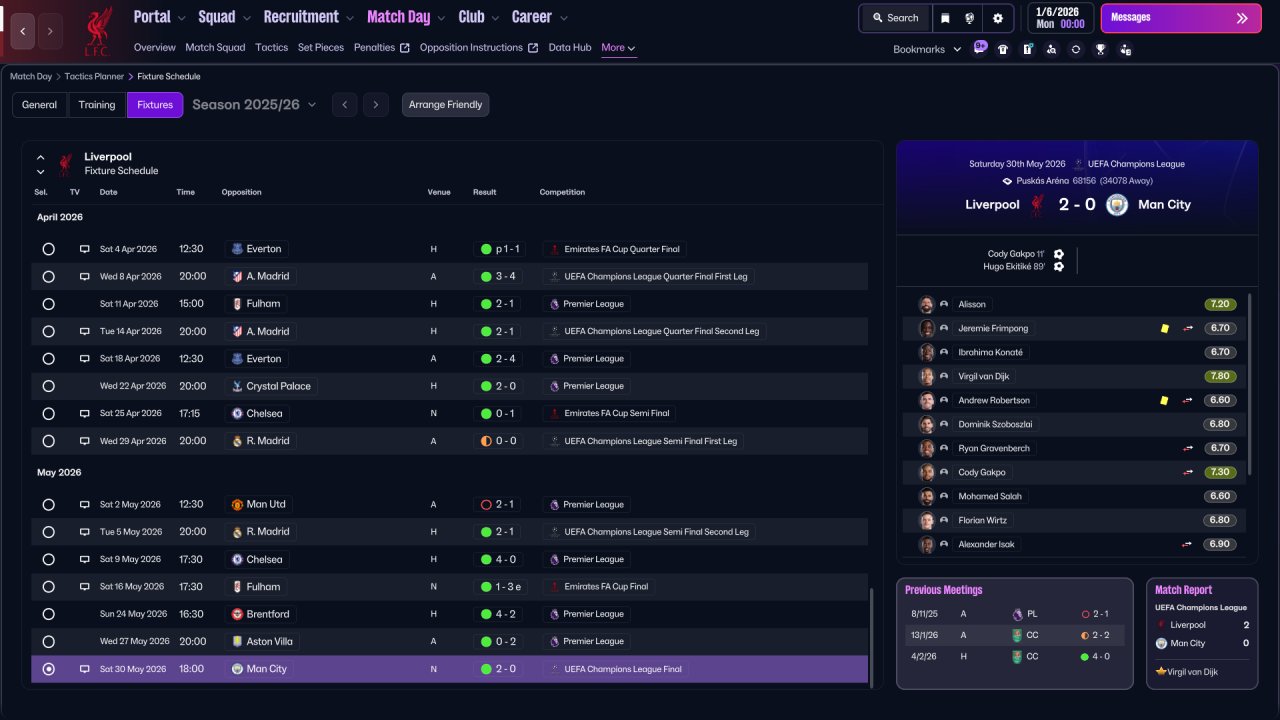Click the Search field

point(895,18)
